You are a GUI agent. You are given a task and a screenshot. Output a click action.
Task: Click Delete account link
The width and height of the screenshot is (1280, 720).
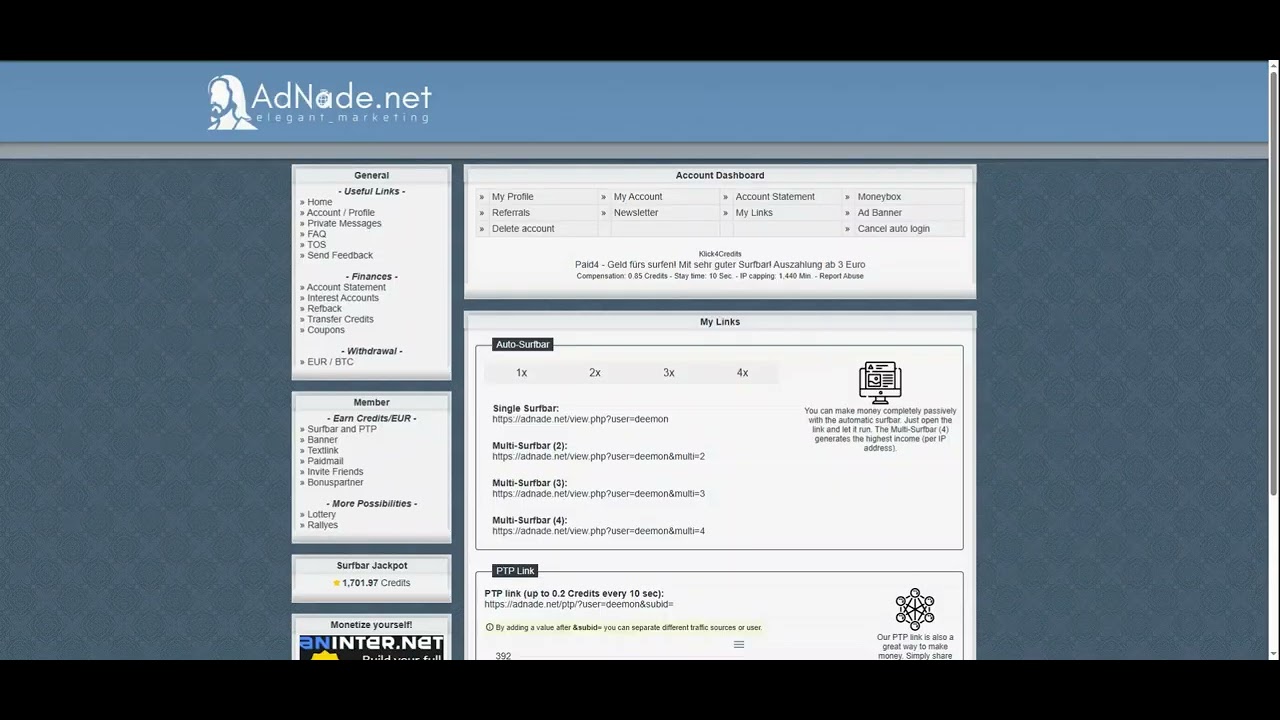pyautogui.click(x=523, y=229)
